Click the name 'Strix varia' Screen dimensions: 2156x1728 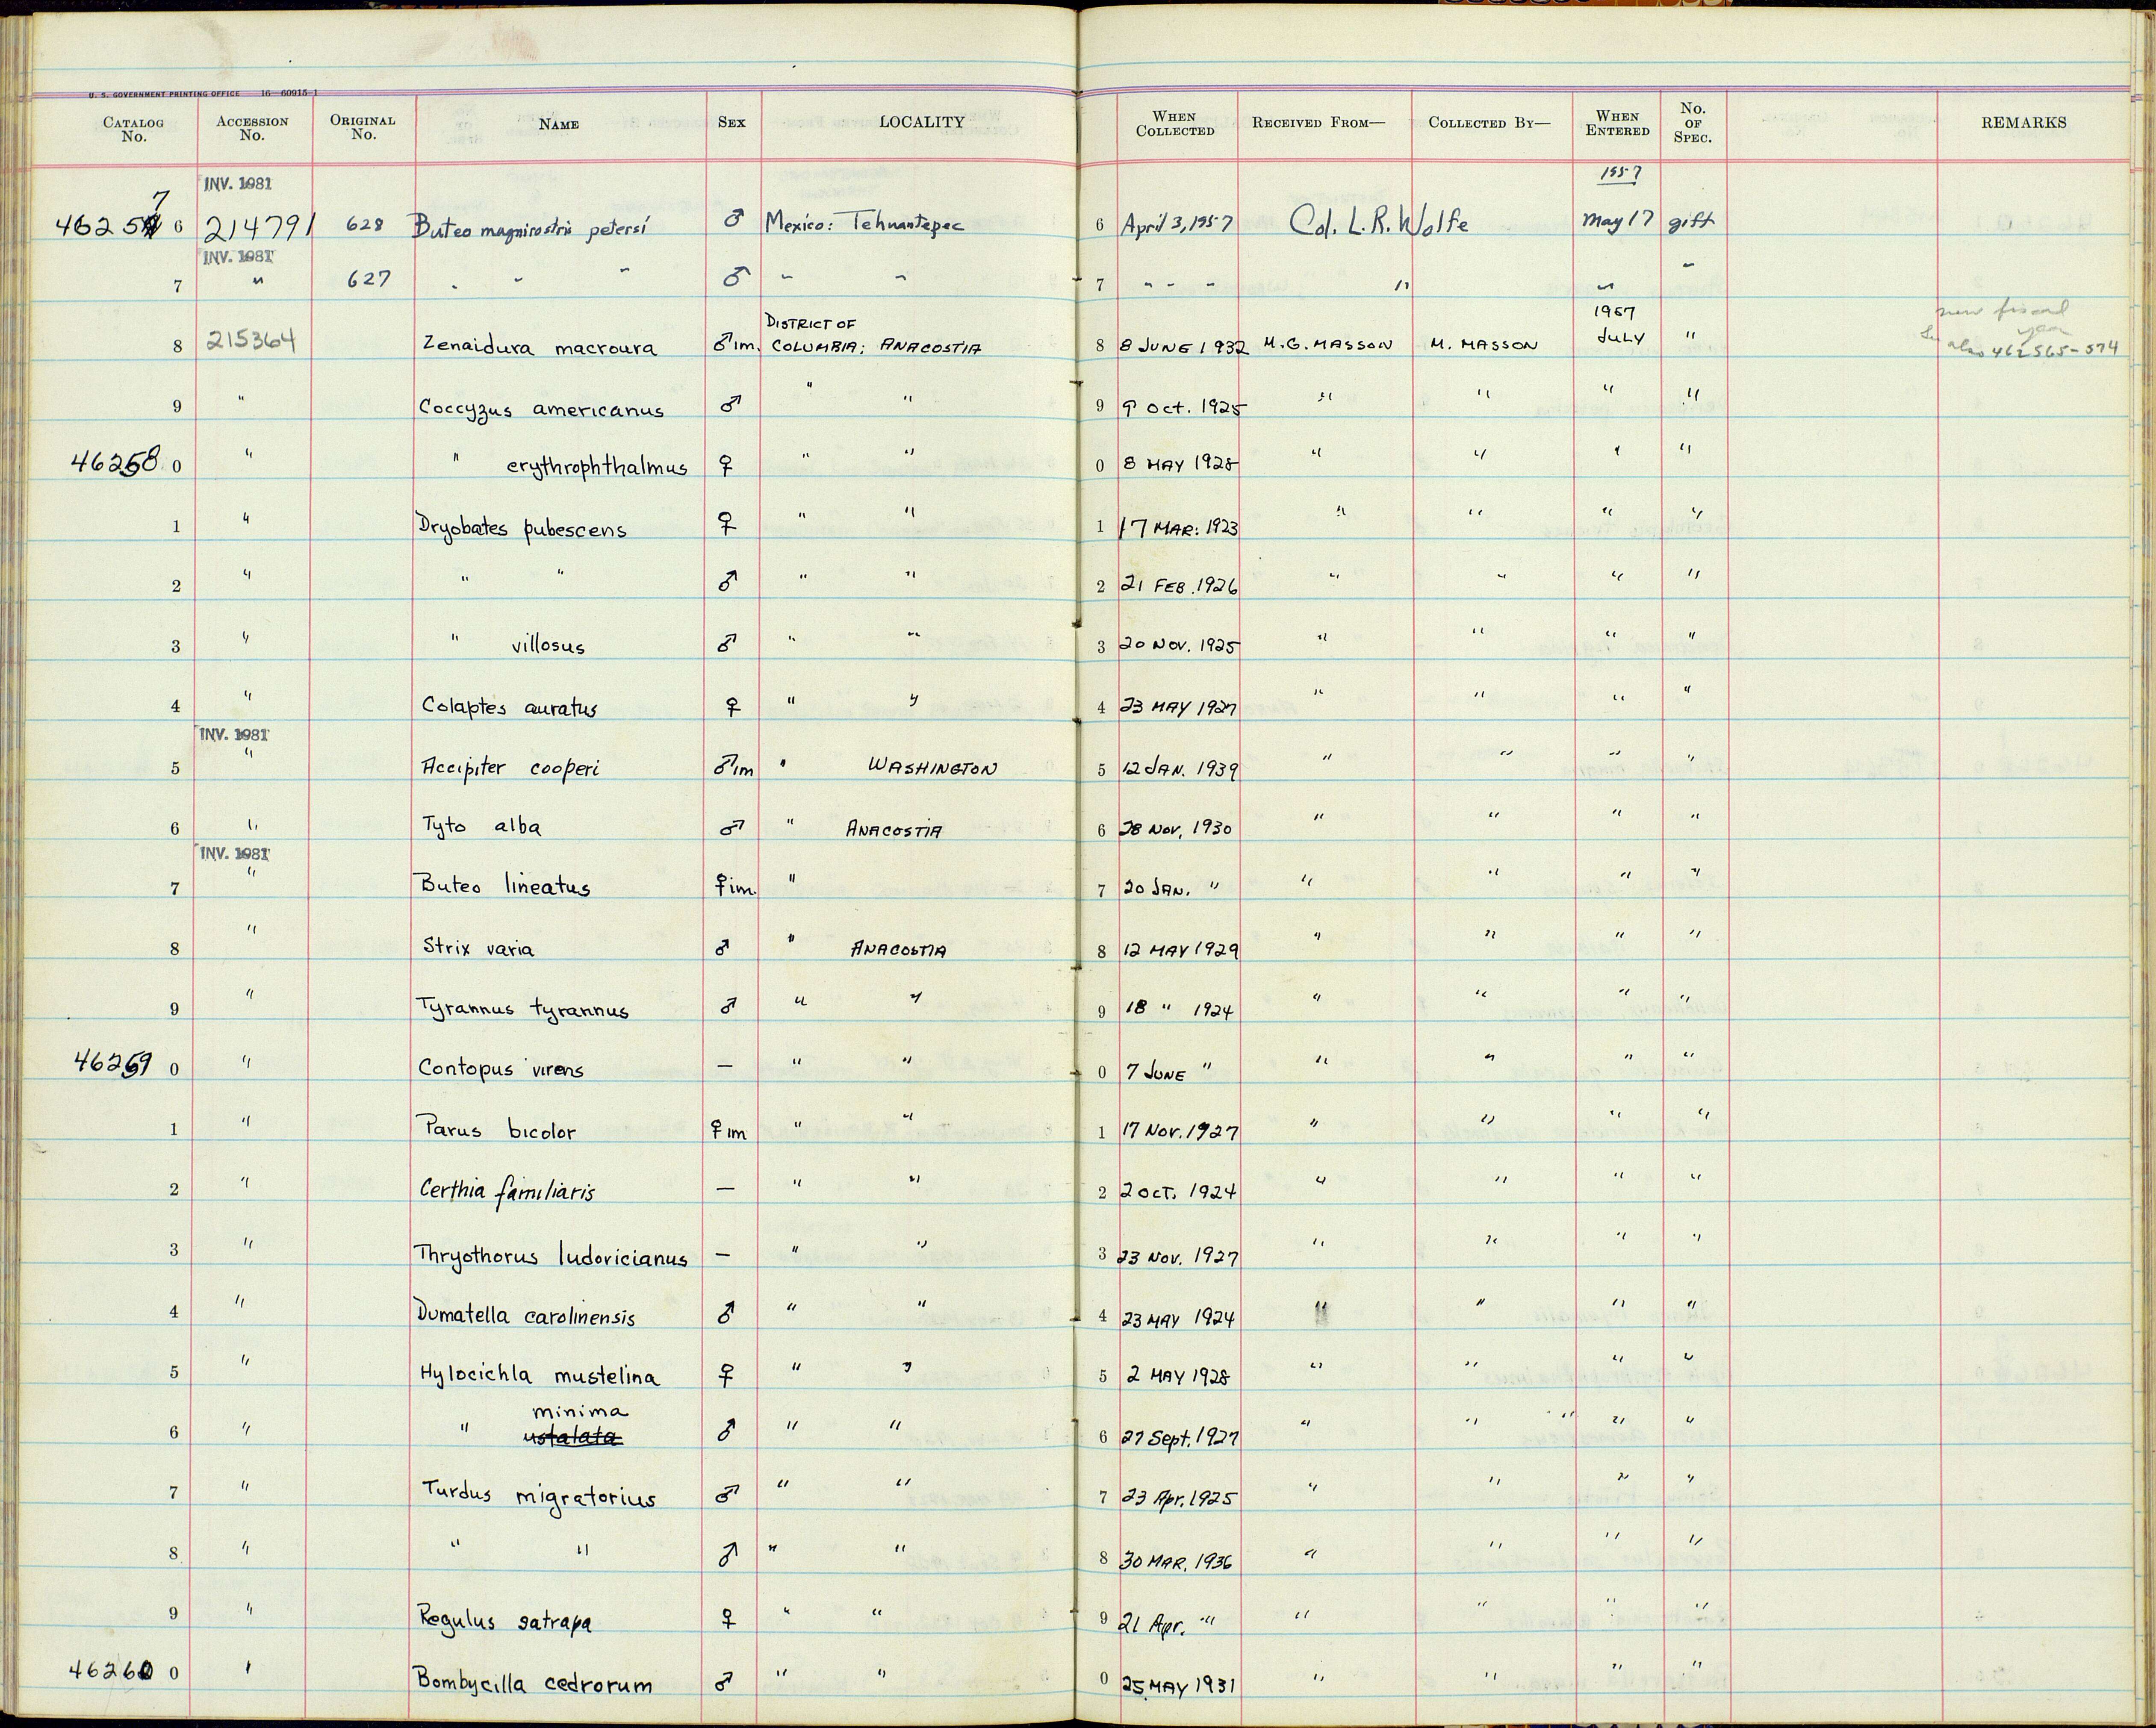[x=478, y=947]
